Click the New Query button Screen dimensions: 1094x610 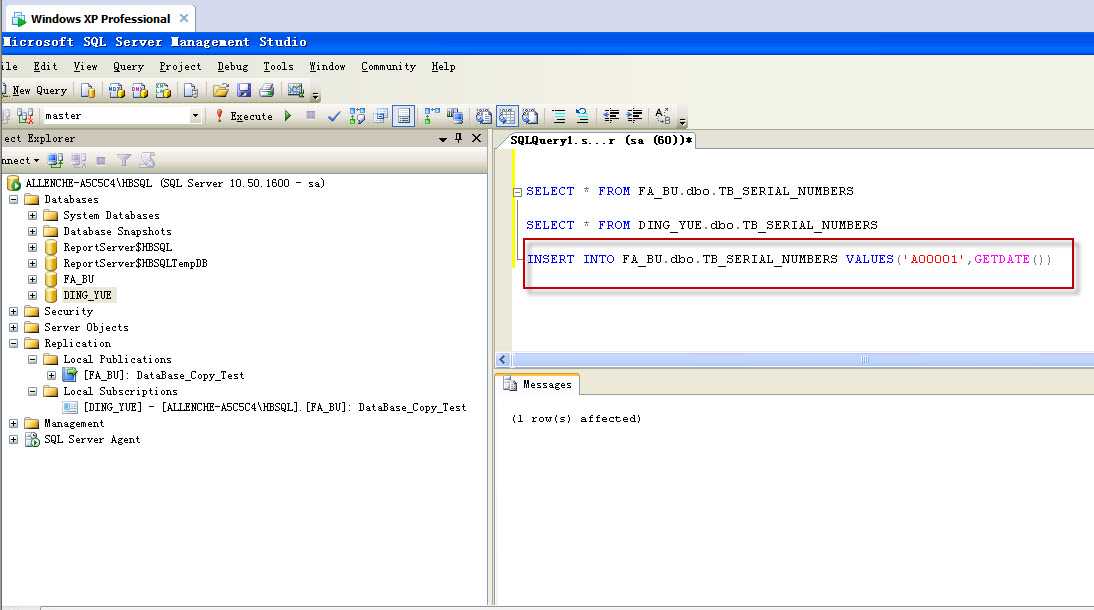pos(35,91)
